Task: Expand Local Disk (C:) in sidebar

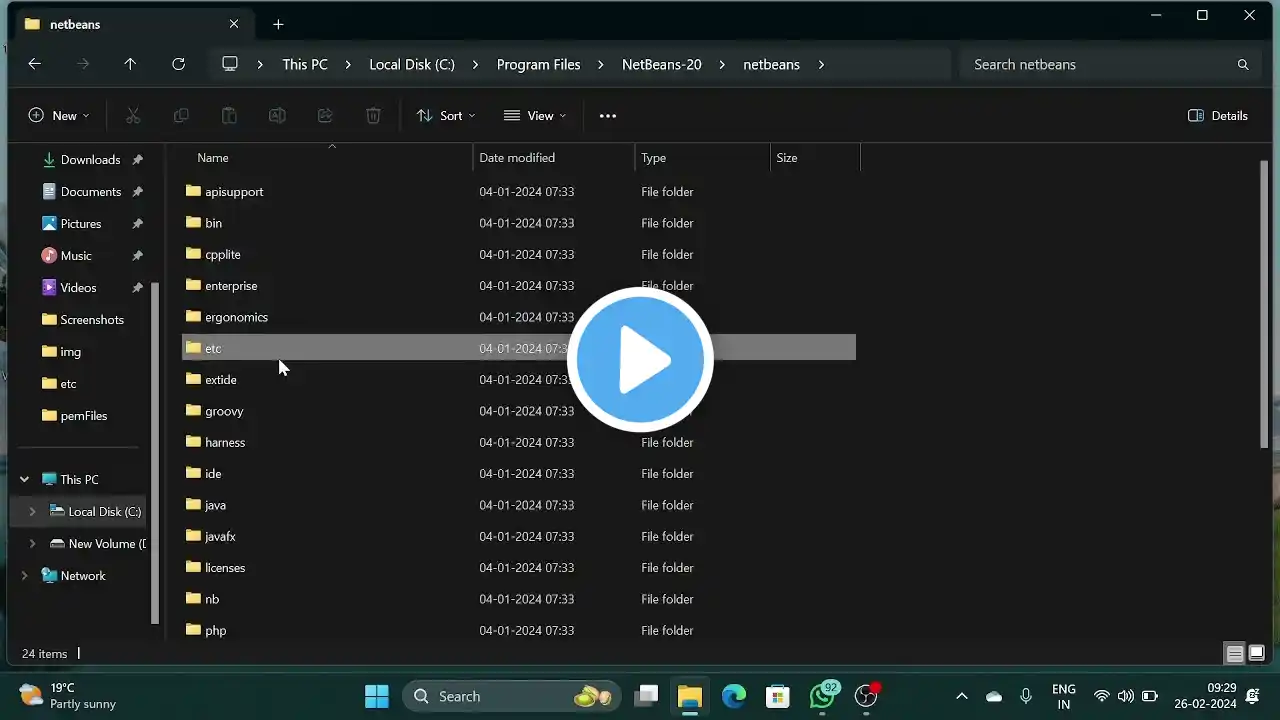Action: (x=33, y=512)
